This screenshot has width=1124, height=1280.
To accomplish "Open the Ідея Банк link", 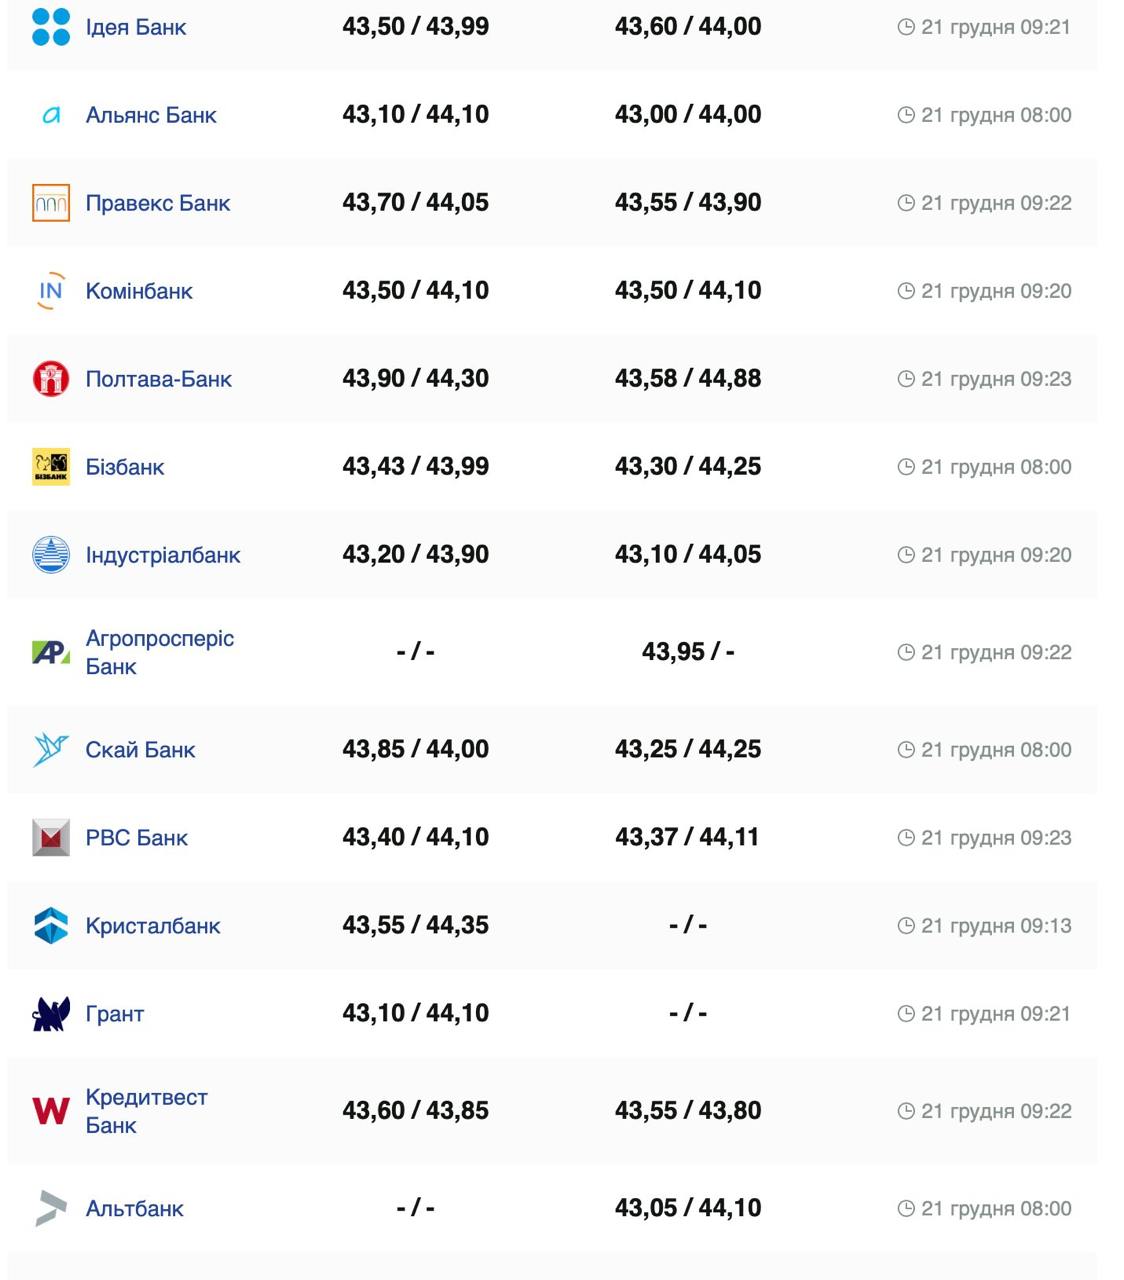I will point(136,27).
